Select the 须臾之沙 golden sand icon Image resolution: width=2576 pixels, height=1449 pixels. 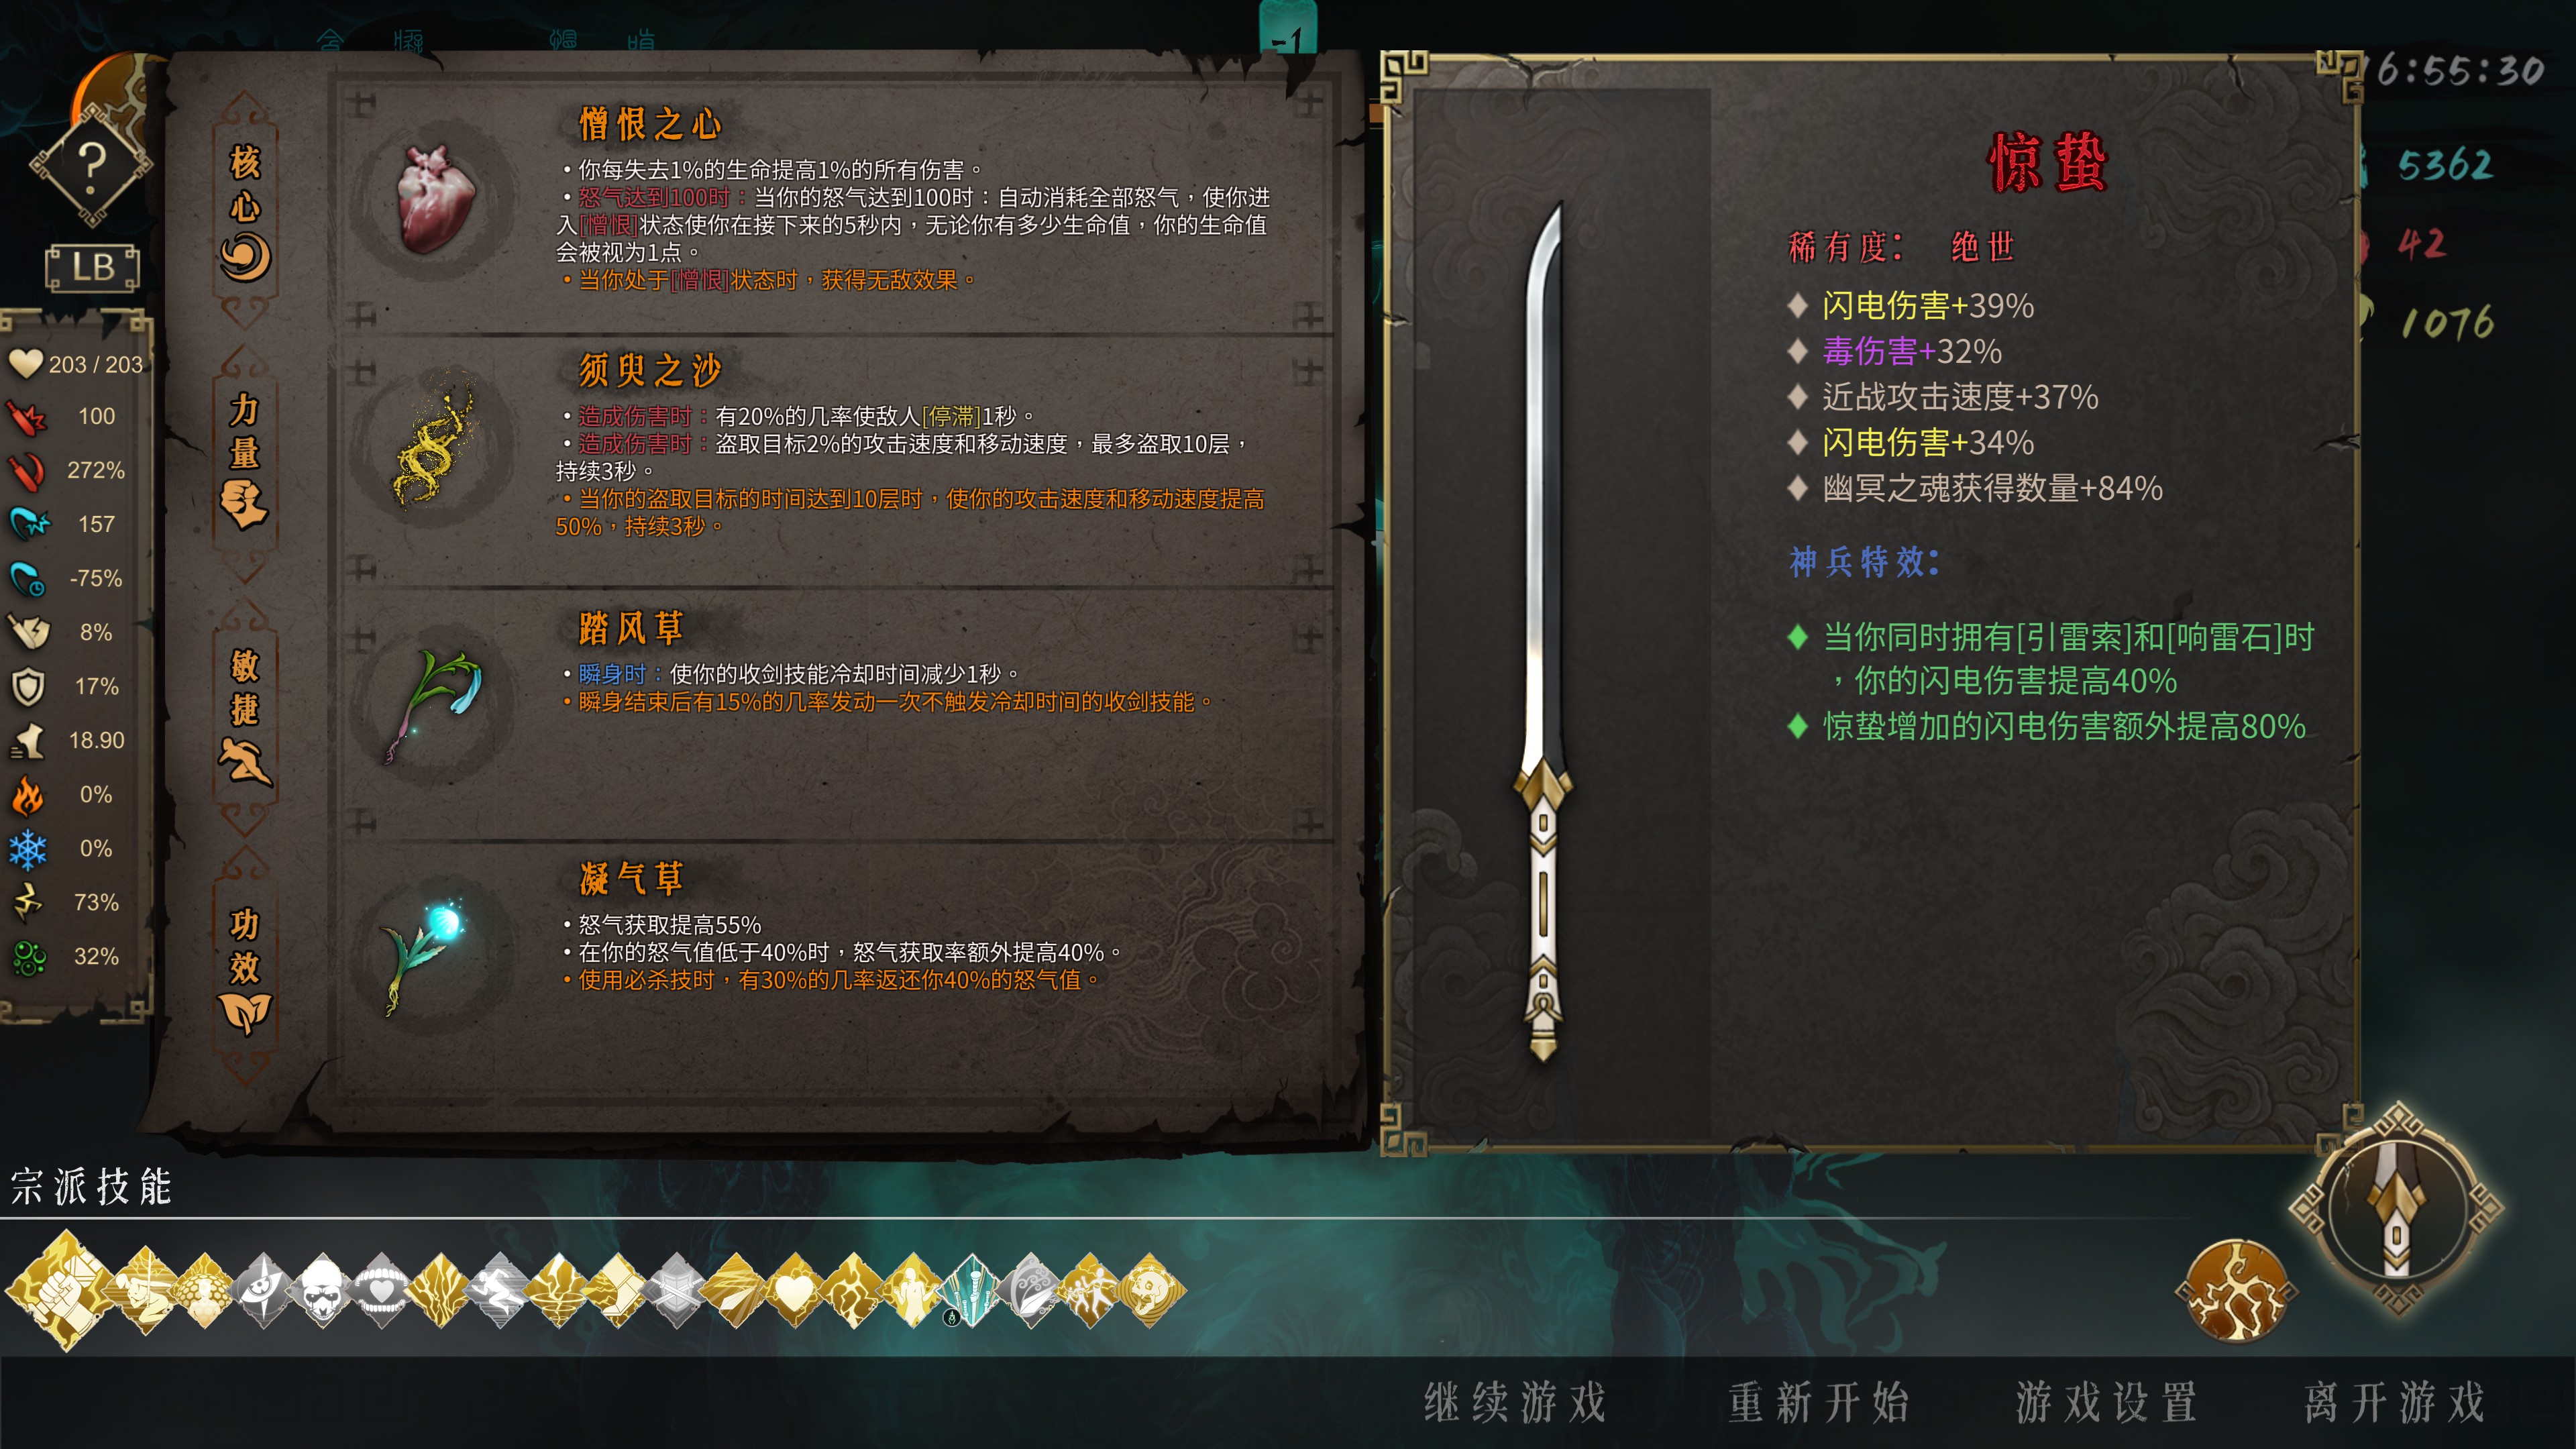coord(434,447)
